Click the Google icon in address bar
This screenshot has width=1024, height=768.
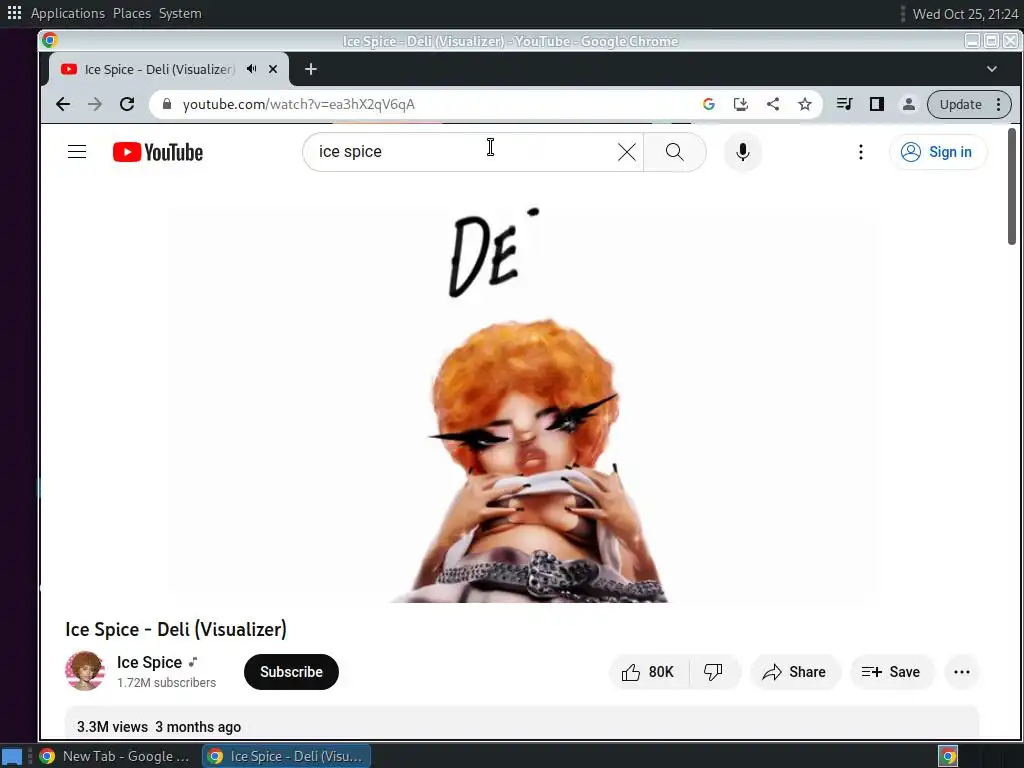709,104
